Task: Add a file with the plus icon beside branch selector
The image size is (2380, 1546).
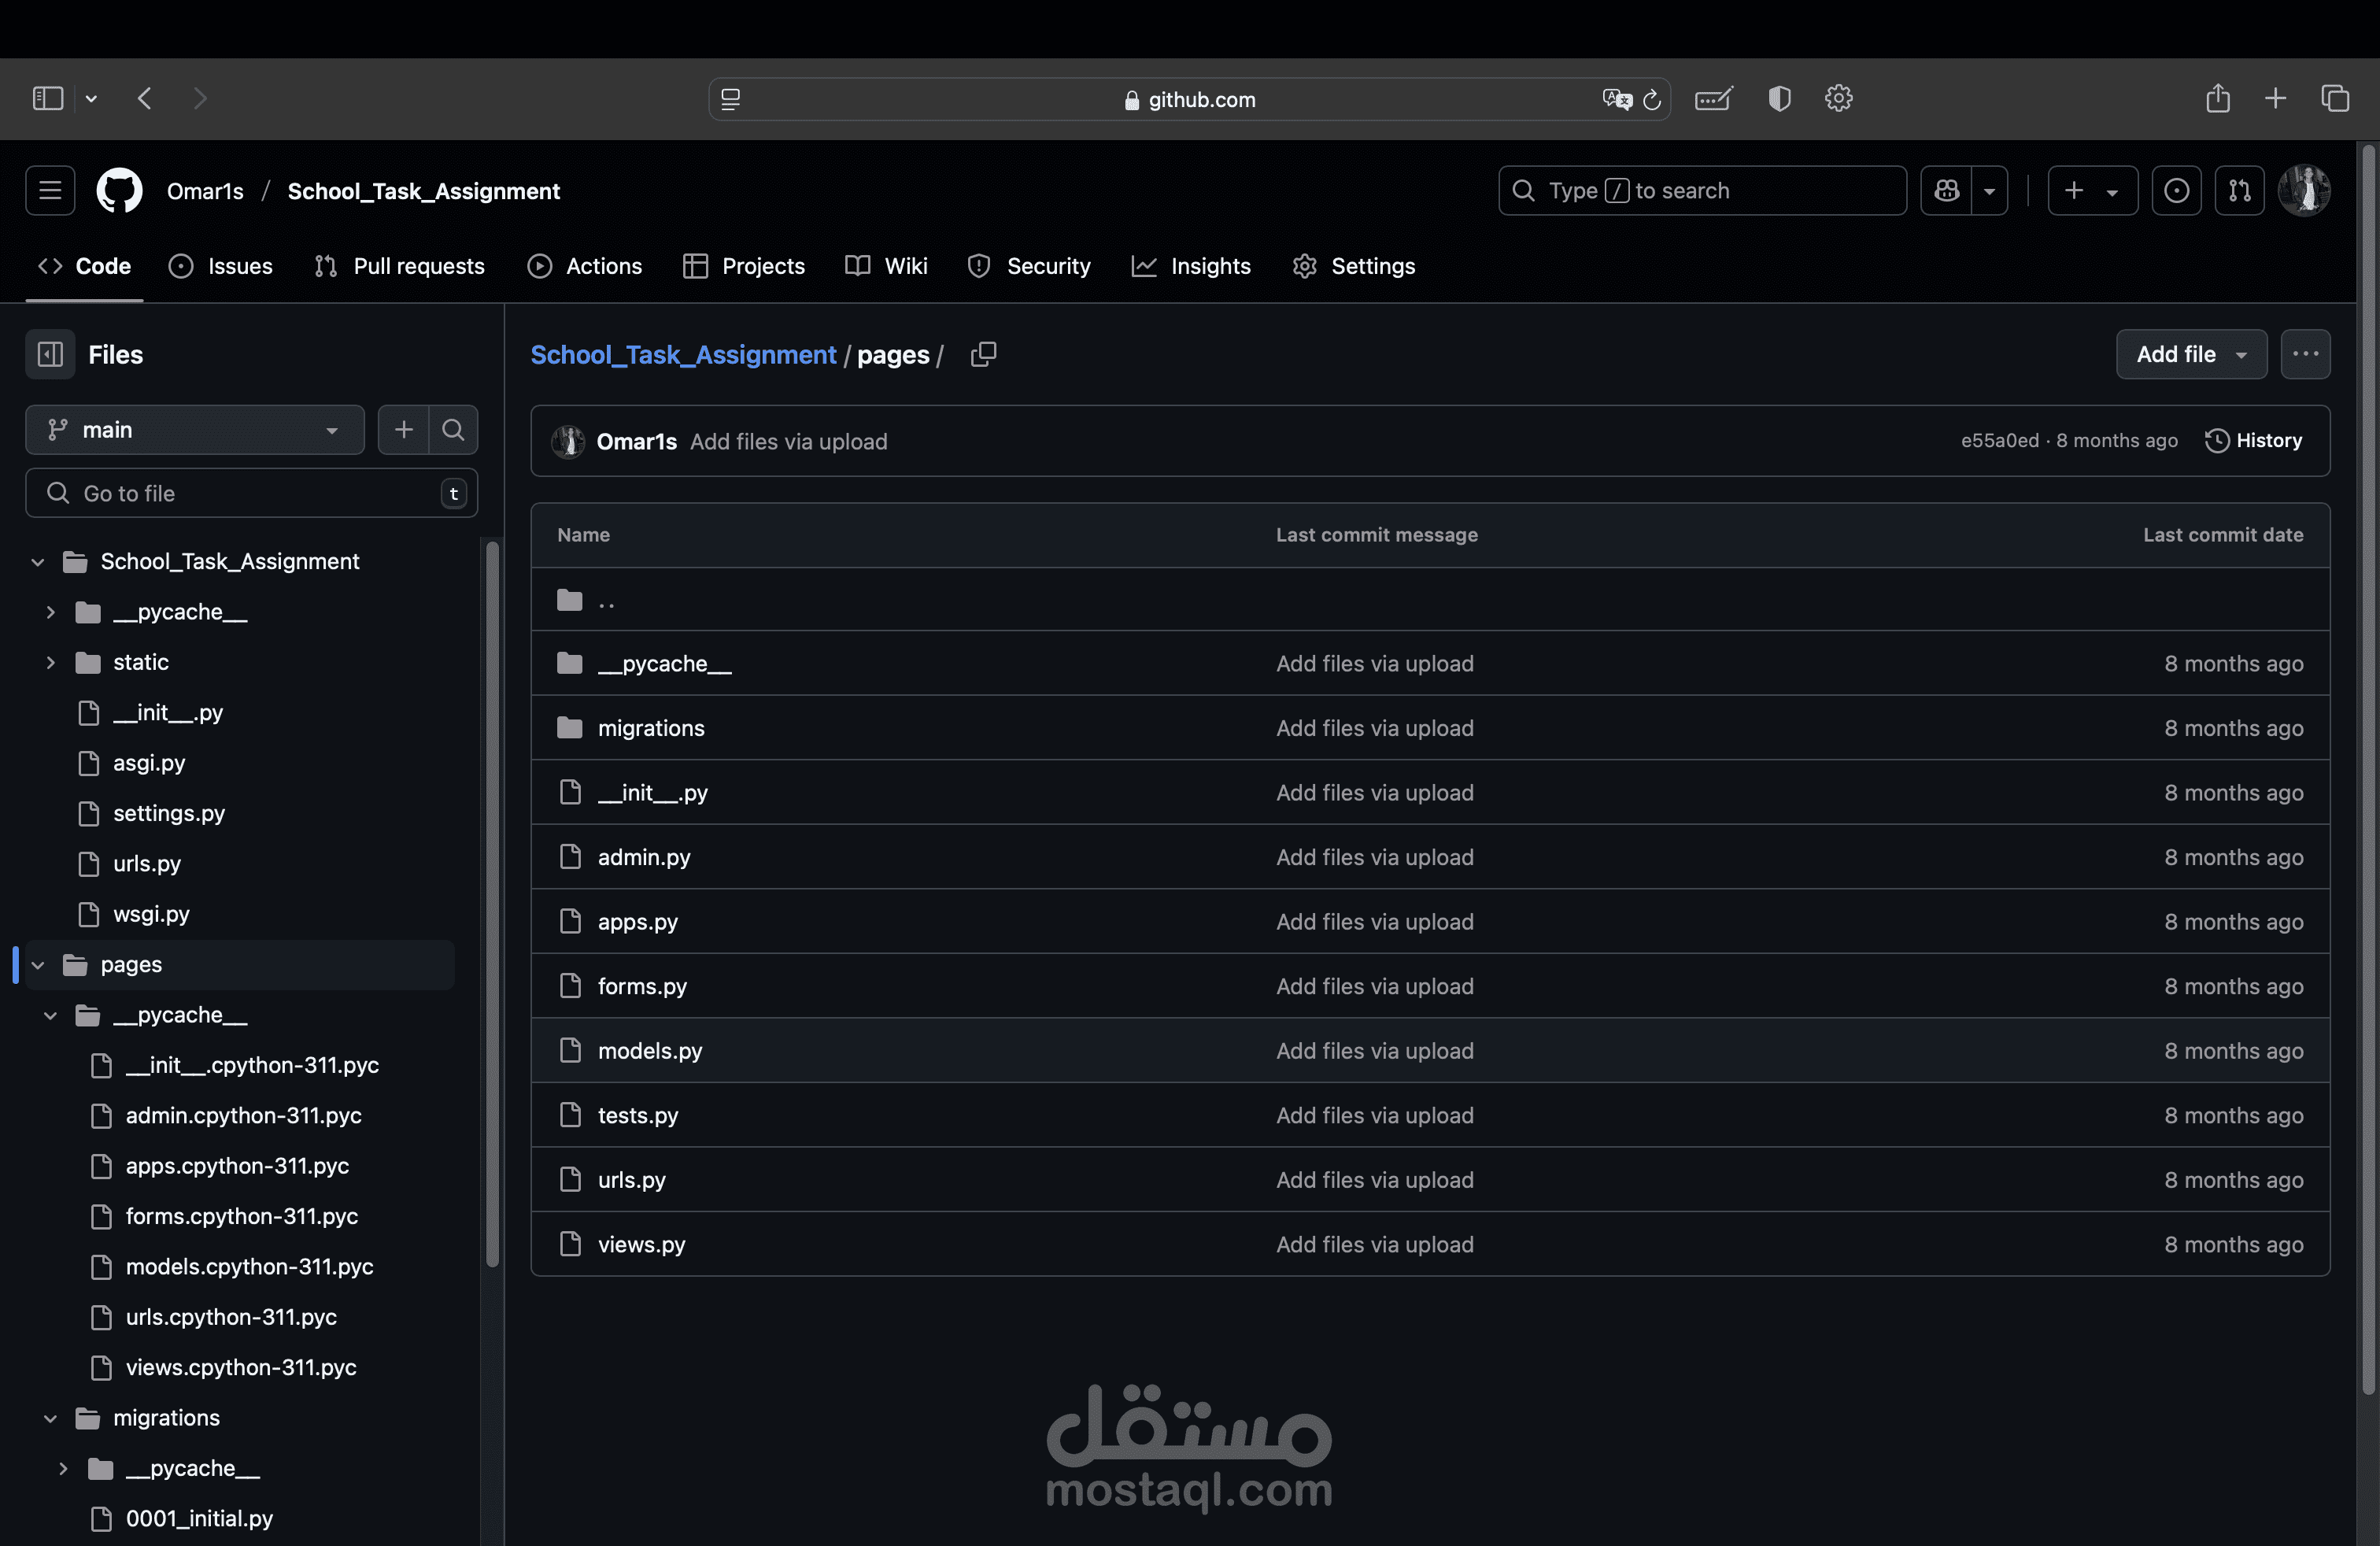Action: click(x=403, y=430)
